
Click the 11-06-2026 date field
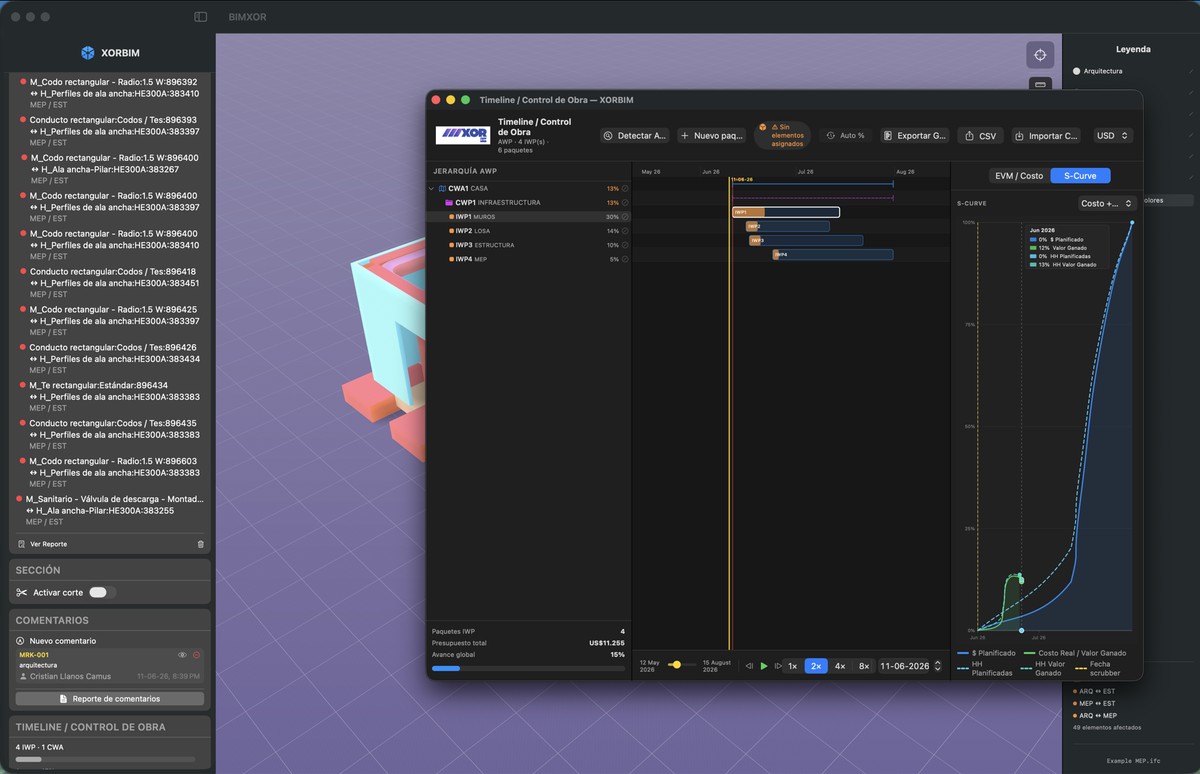pyautogui.click(x=905, y=666)
